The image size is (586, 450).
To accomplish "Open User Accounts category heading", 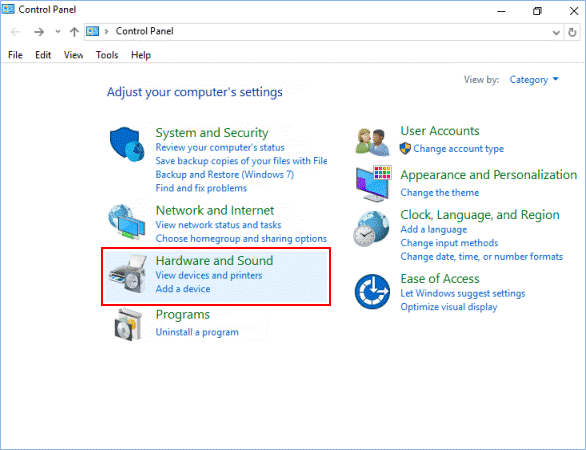I will [x=440, y=131].
